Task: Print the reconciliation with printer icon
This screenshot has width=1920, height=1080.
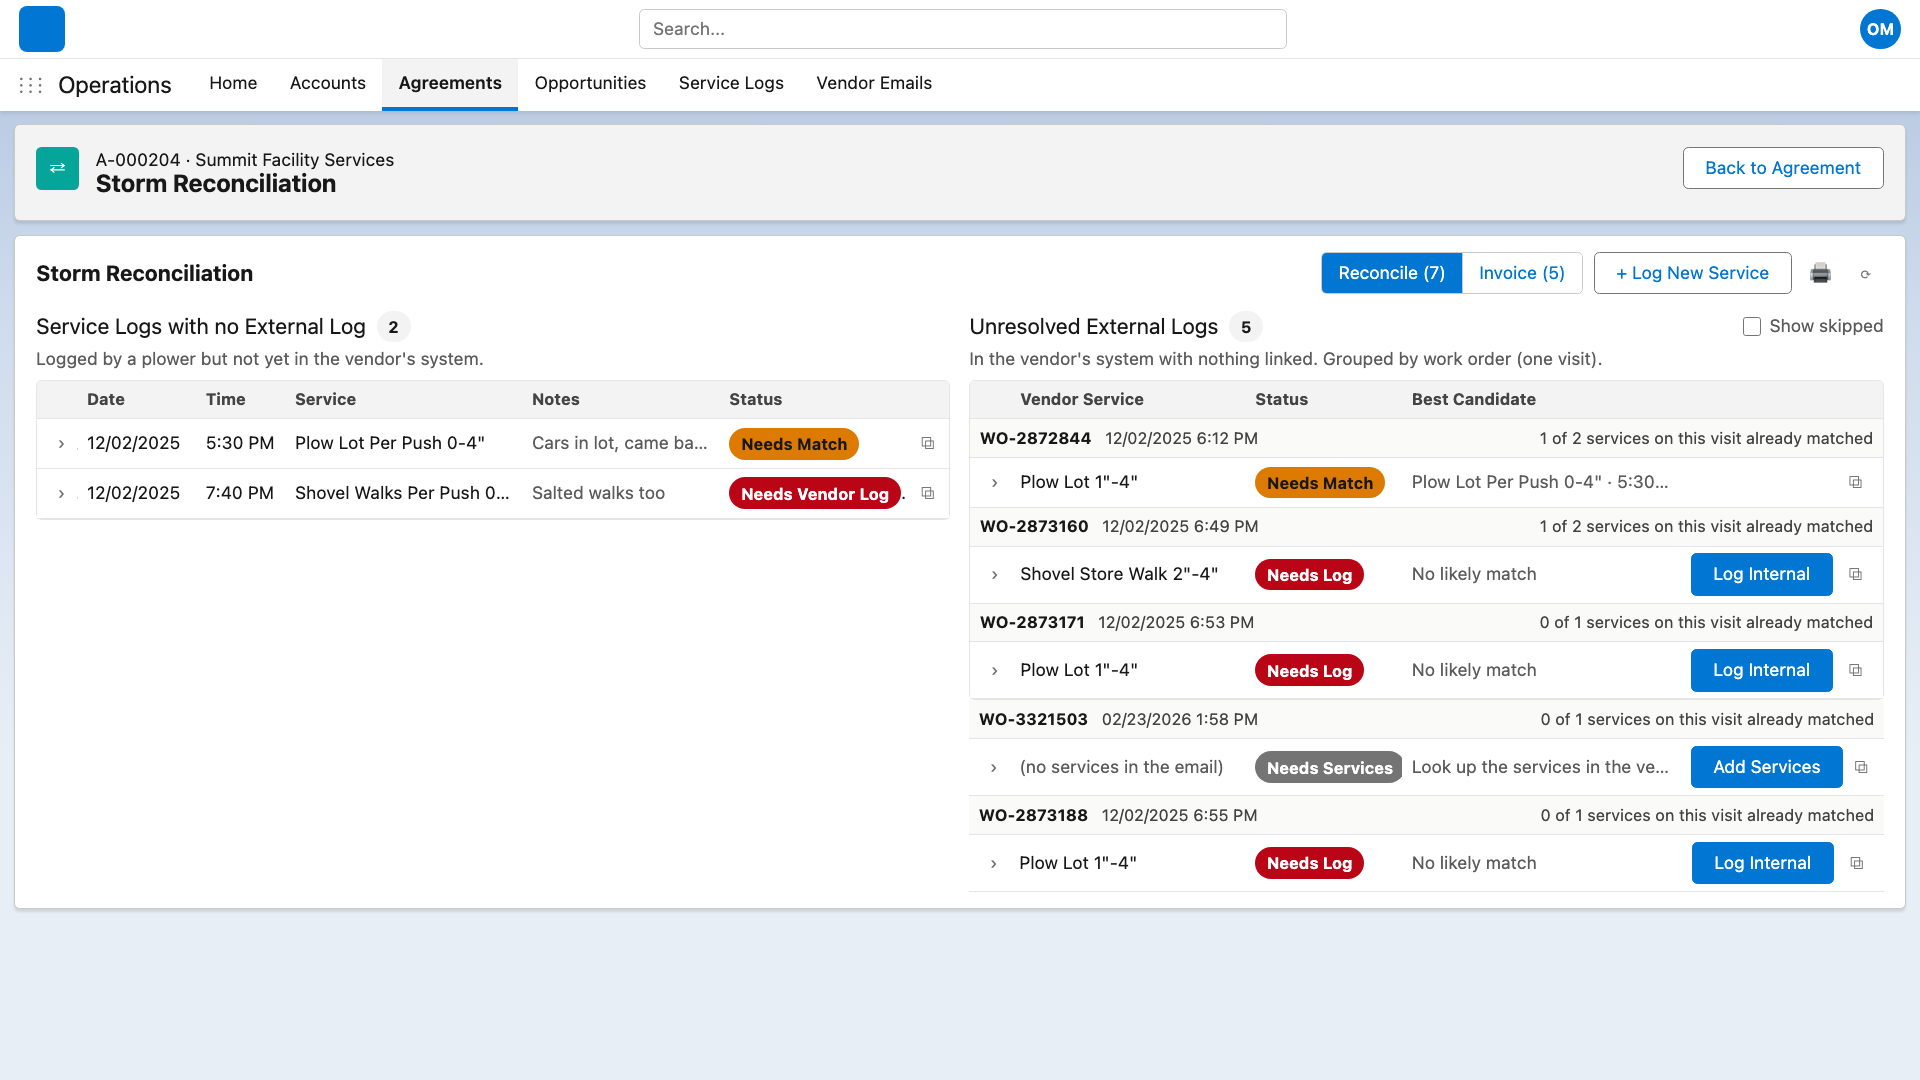Action: [x=1820, y=273]
